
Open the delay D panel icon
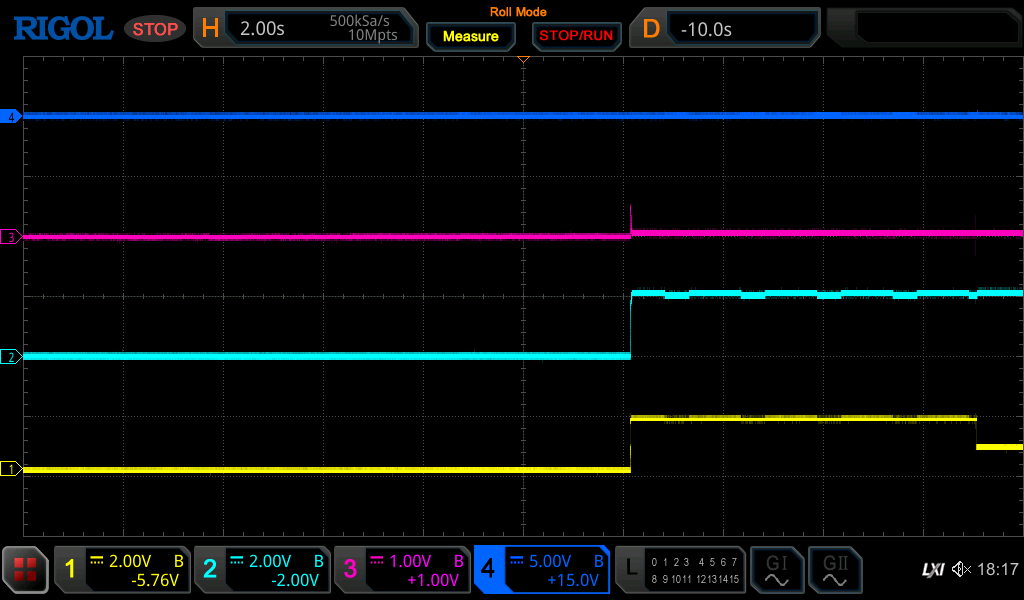[651, 29]
